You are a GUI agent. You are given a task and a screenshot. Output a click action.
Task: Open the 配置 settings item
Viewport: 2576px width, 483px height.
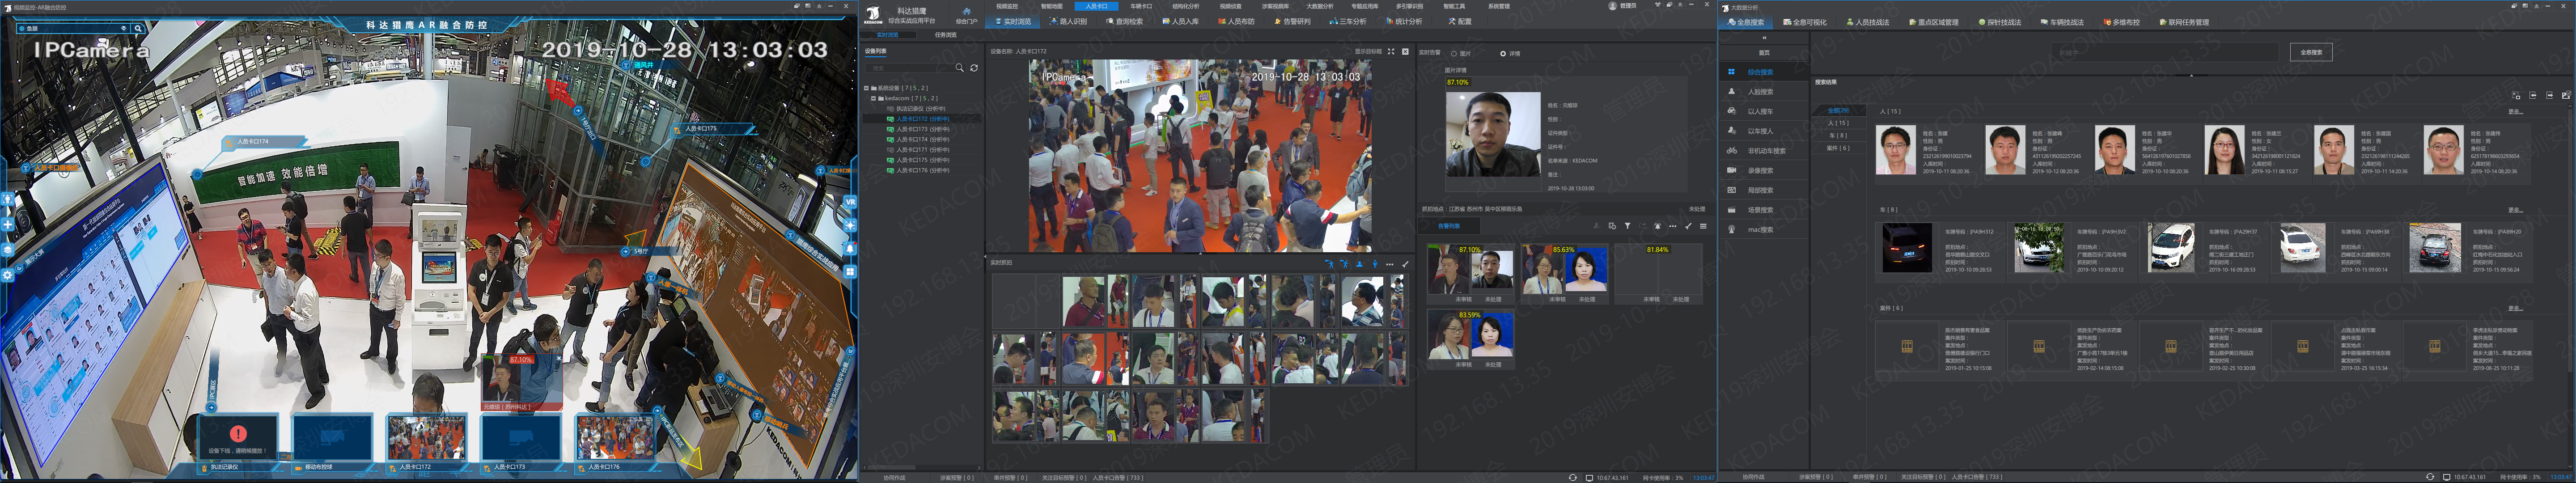point(1460,22)
